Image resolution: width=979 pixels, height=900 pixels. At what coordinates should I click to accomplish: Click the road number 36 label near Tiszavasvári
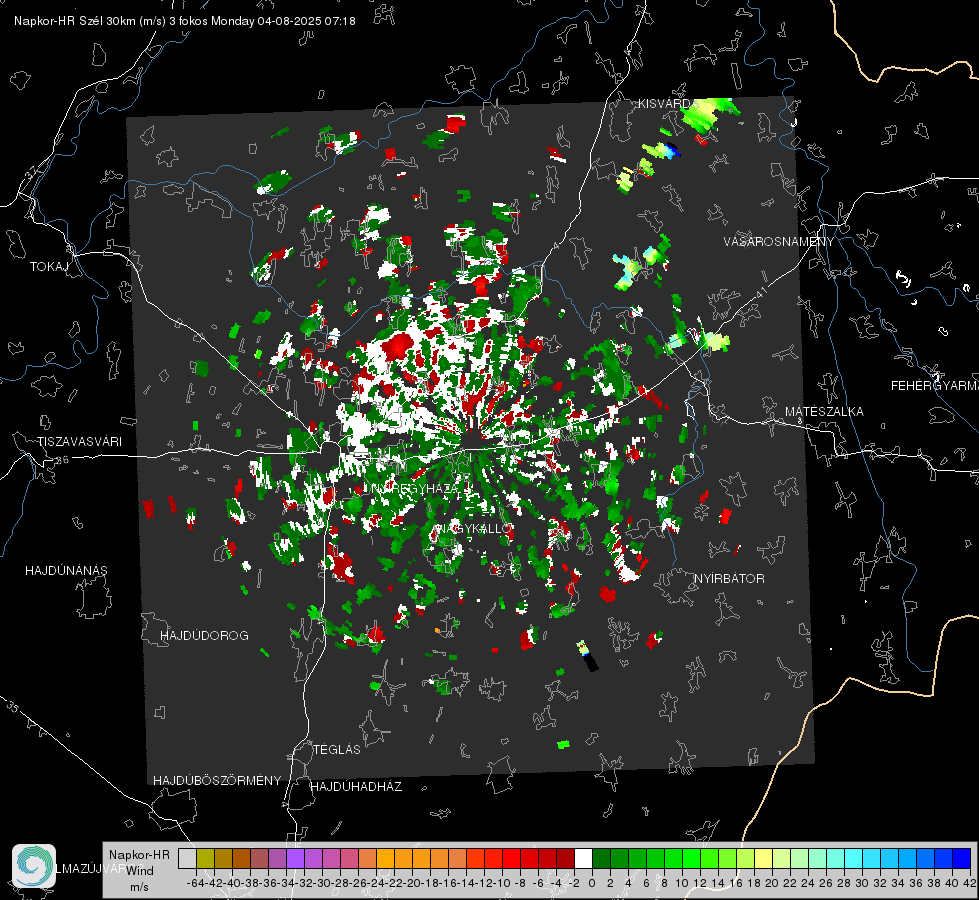pyautogui.click(x=62, y=460)
